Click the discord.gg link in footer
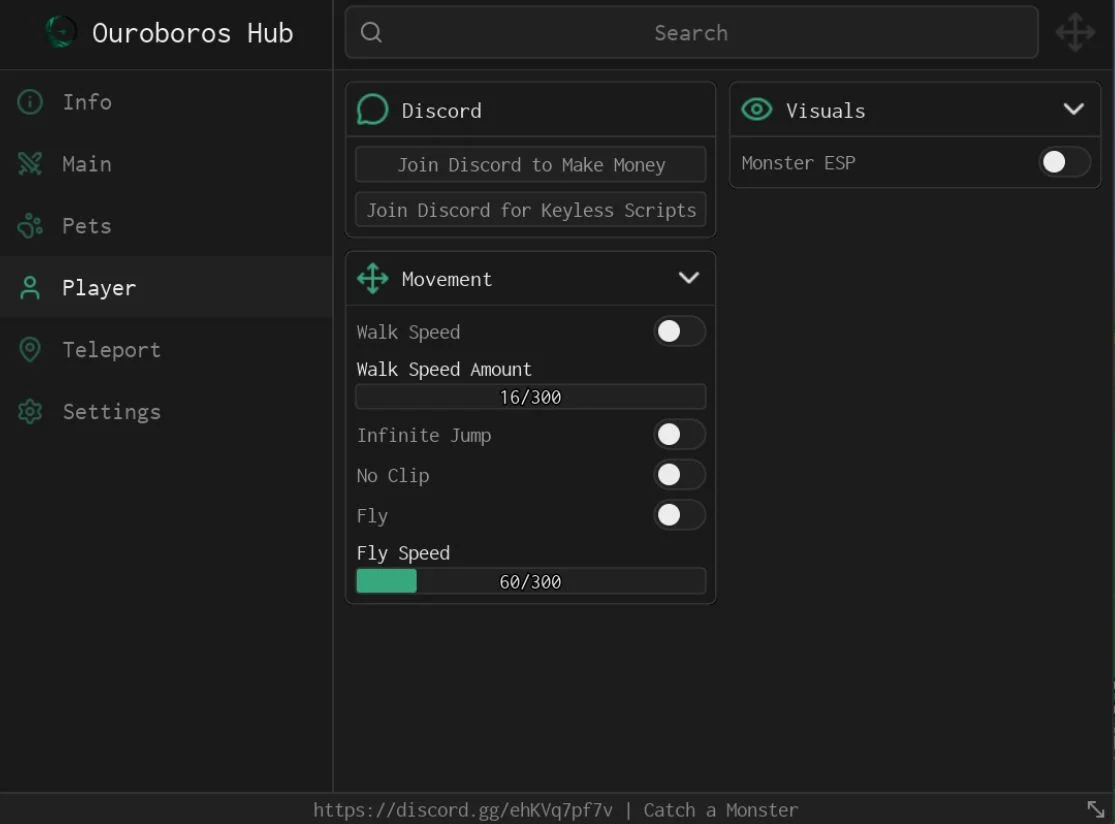Screen dimensions: 1115x824 [463, 810]
